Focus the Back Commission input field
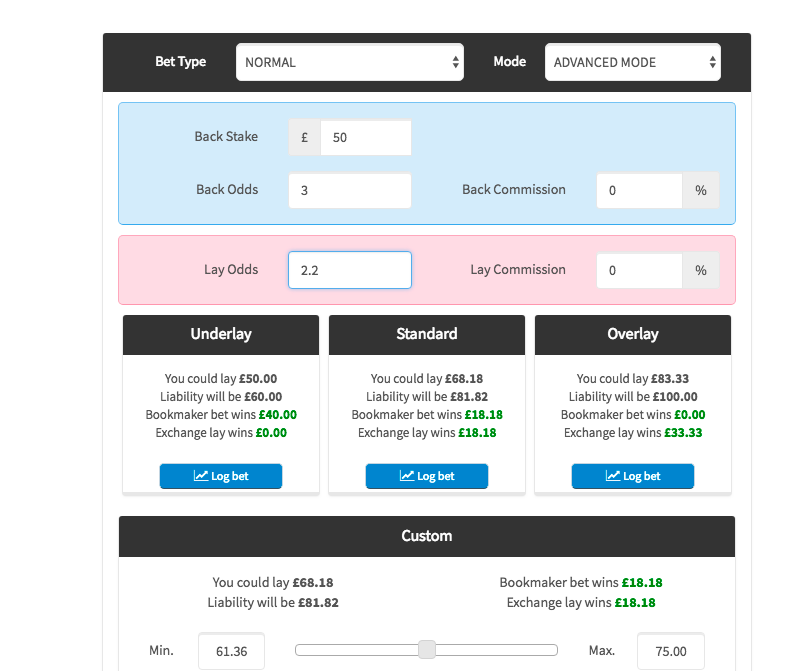This screenshot has width=810, height=671. [639, 190]
